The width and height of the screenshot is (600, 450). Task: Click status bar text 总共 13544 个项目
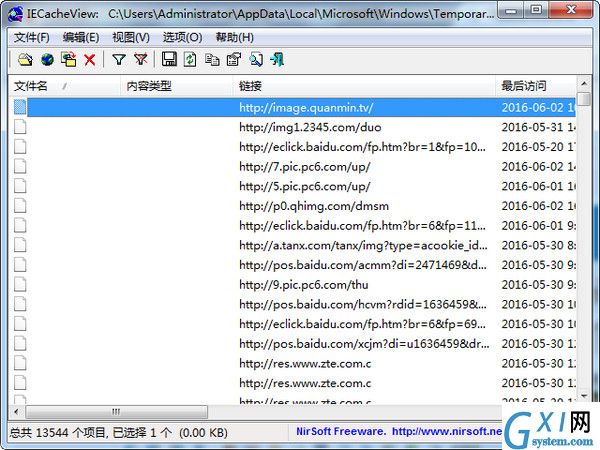click(x=57, y=433)
